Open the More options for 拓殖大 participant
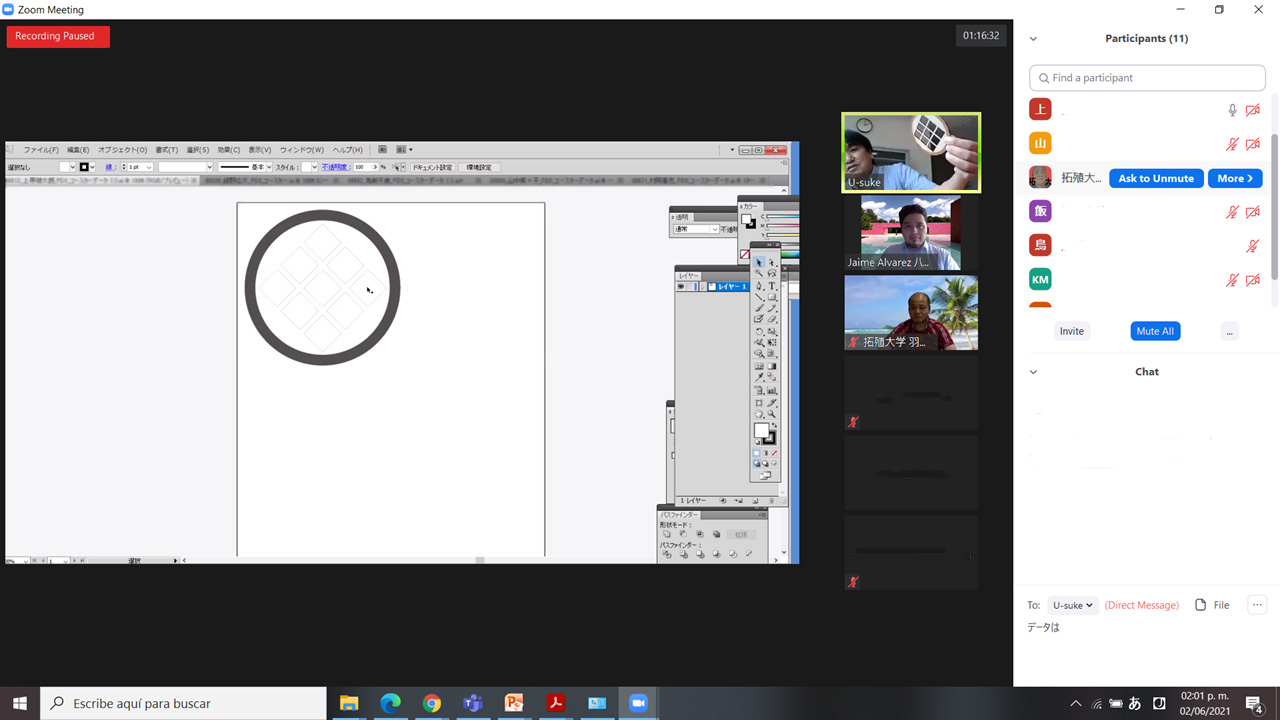1280x720 pixels. (x=1235, y=178)
